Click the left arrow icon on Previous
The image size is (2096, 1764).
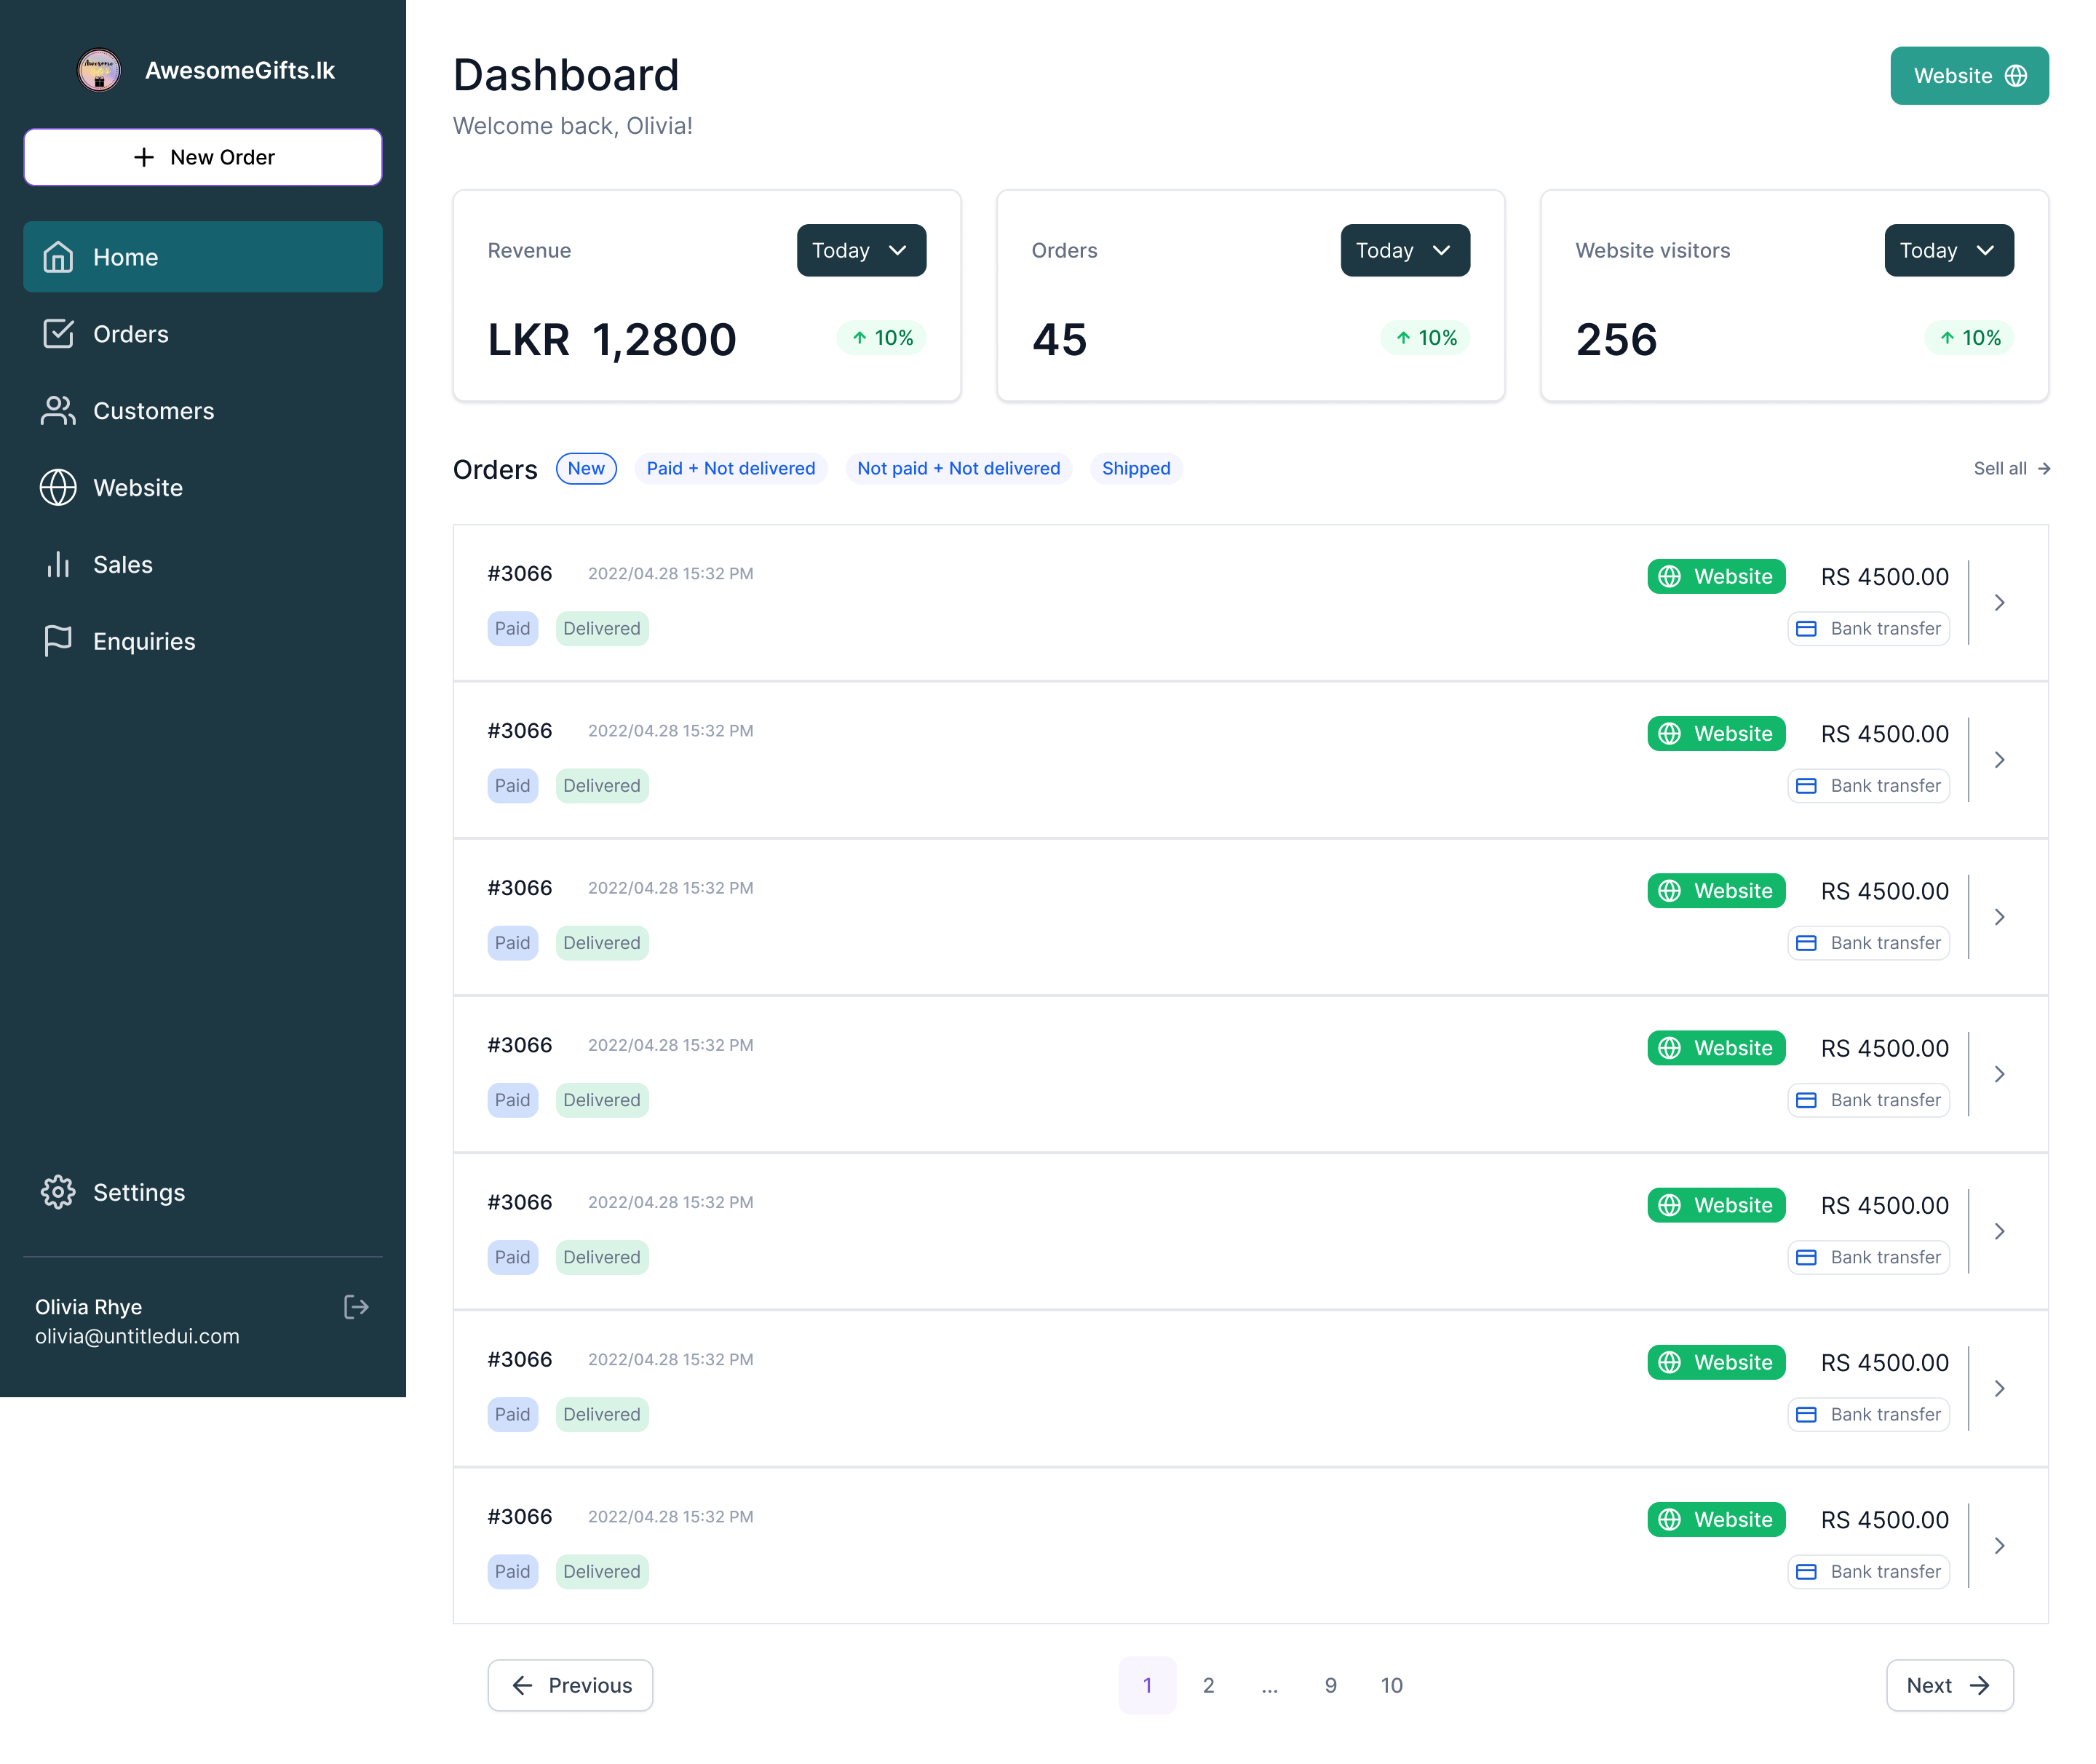point(522,1685)
